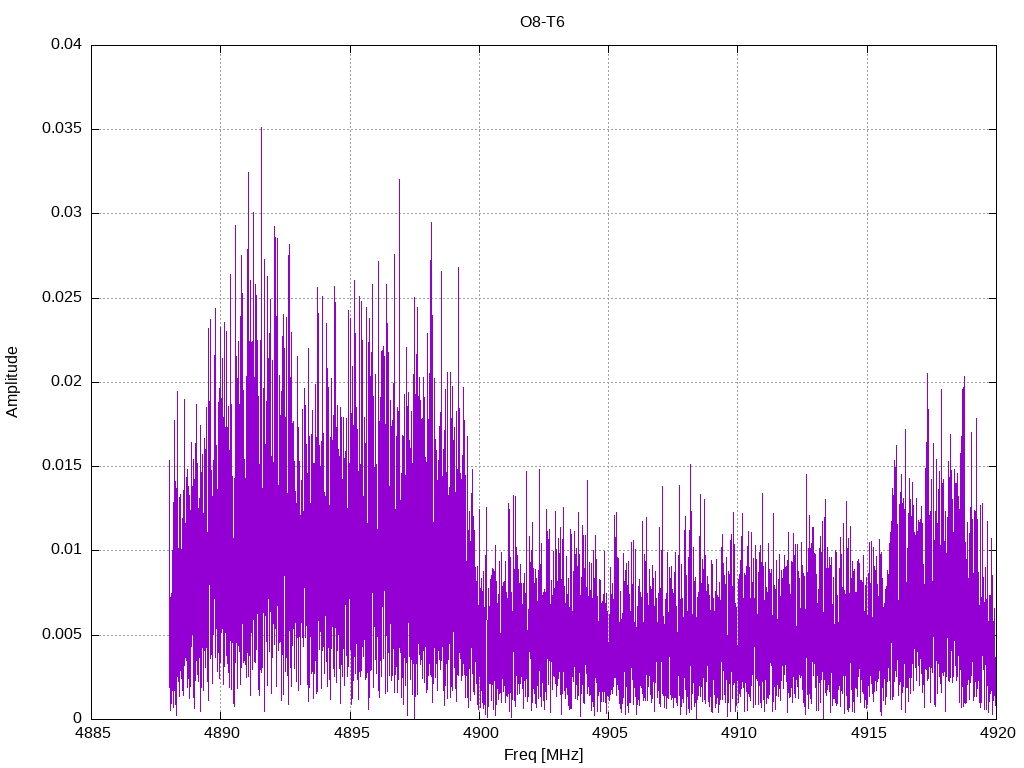Click the 0.04 y-axis tick label
This screenshot has width=1024, height=768.
[67, 45]
